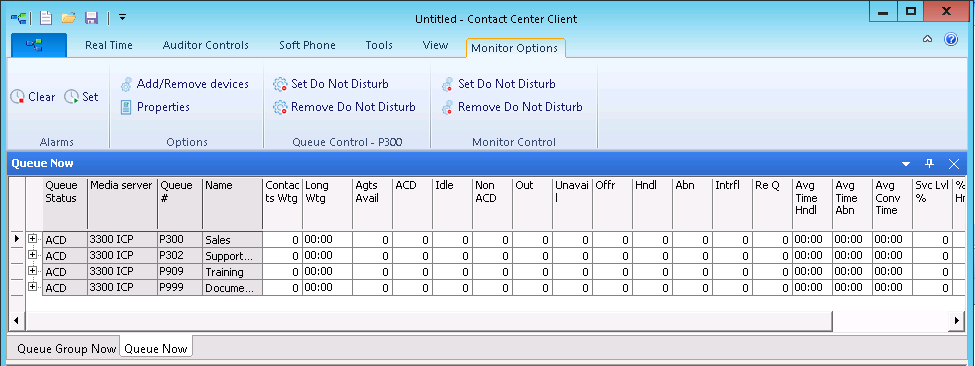Expand the P300 Sales queue row
Screen dimensions: 975x366
[33, 239]
